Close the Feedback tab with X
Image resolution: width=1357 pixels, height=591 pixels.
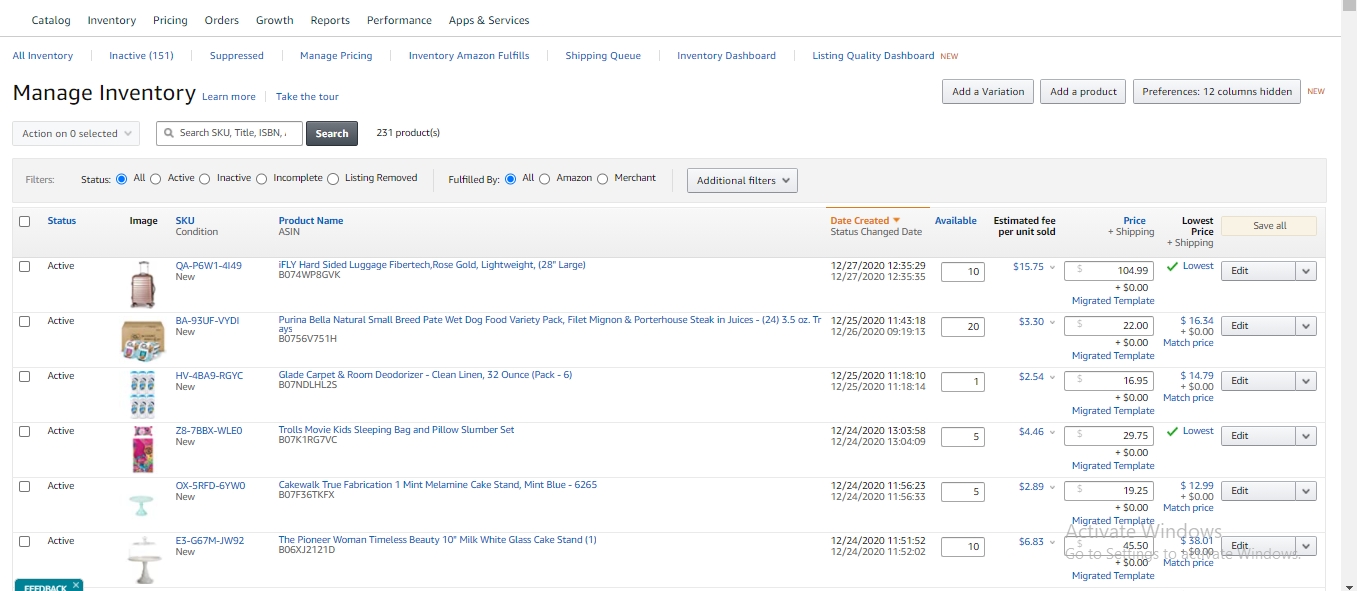(75, 586)
